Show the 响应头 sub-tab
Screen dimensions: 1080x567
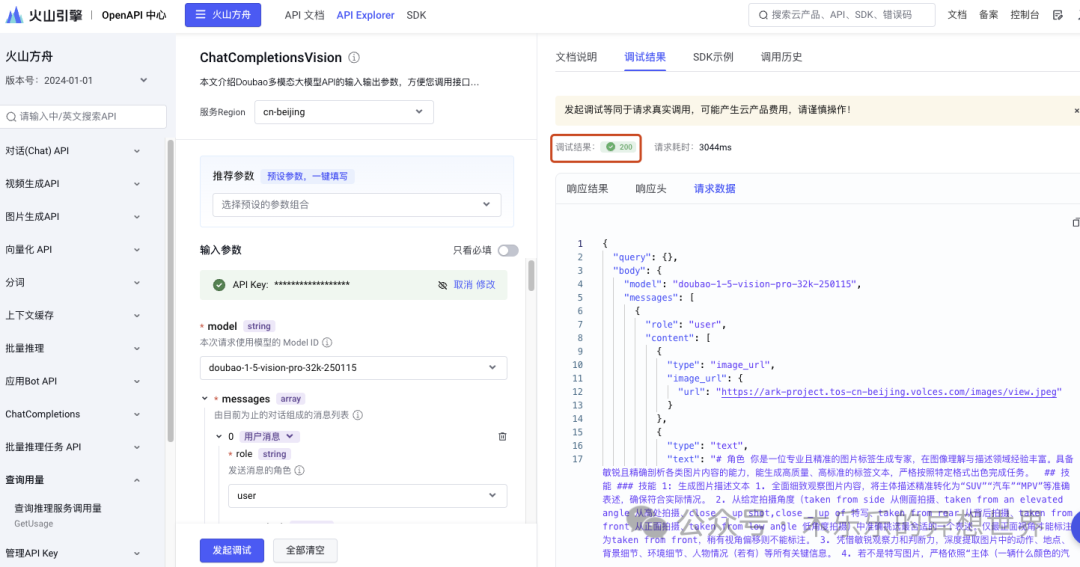(650, 189)
